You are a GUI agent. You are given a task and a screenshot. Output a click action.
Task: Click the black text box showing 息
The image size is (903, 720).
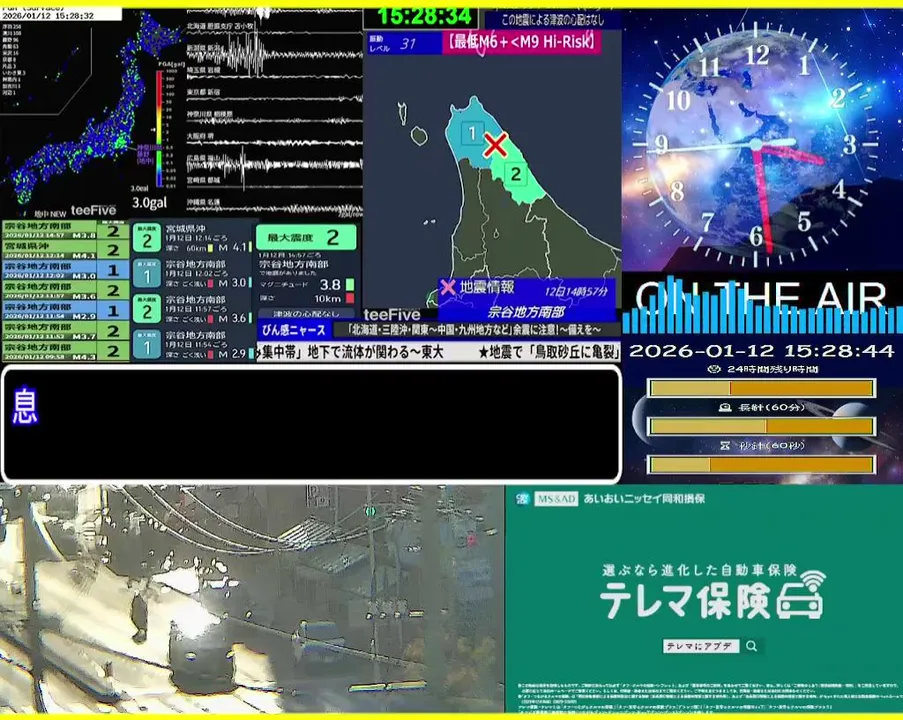(312, 424)
